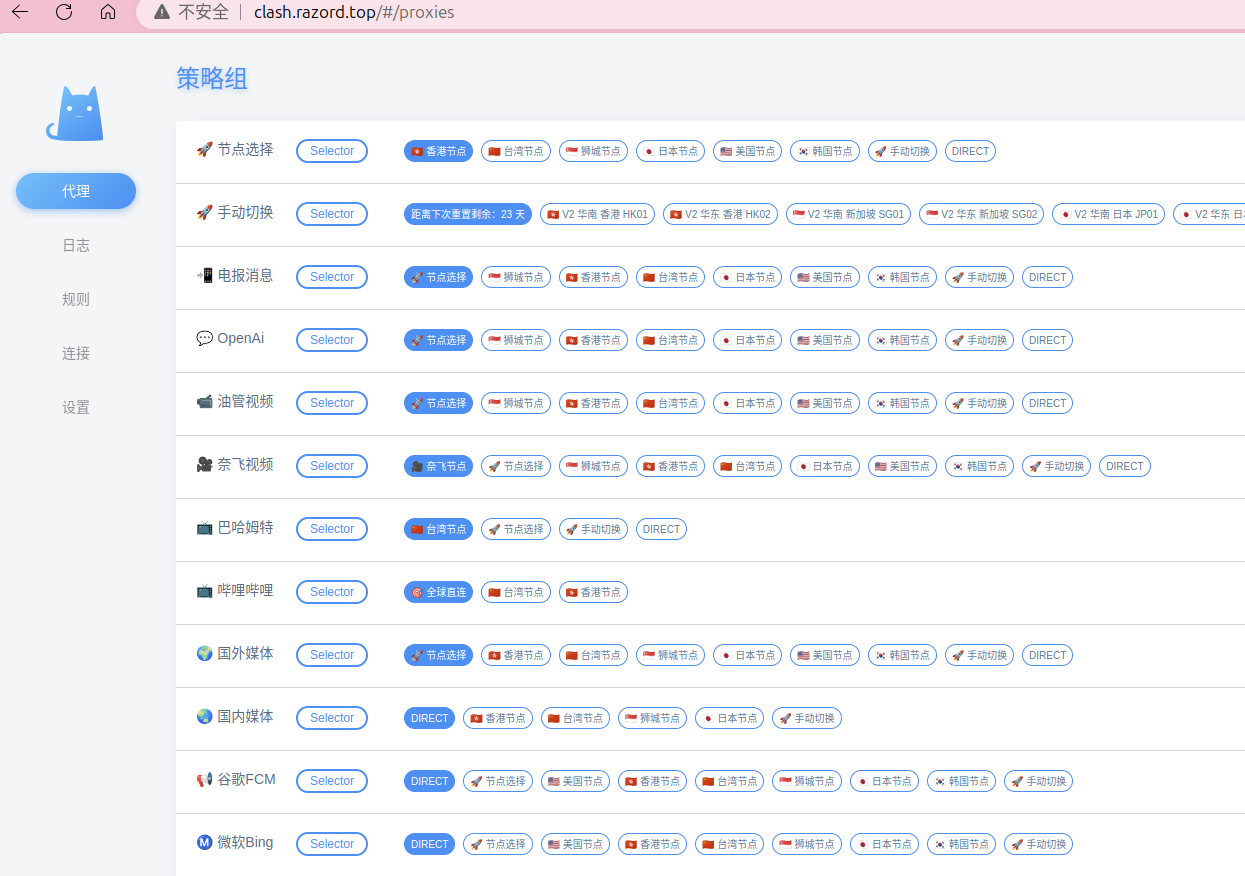Open the 日志 logs tab

[76, 245]
